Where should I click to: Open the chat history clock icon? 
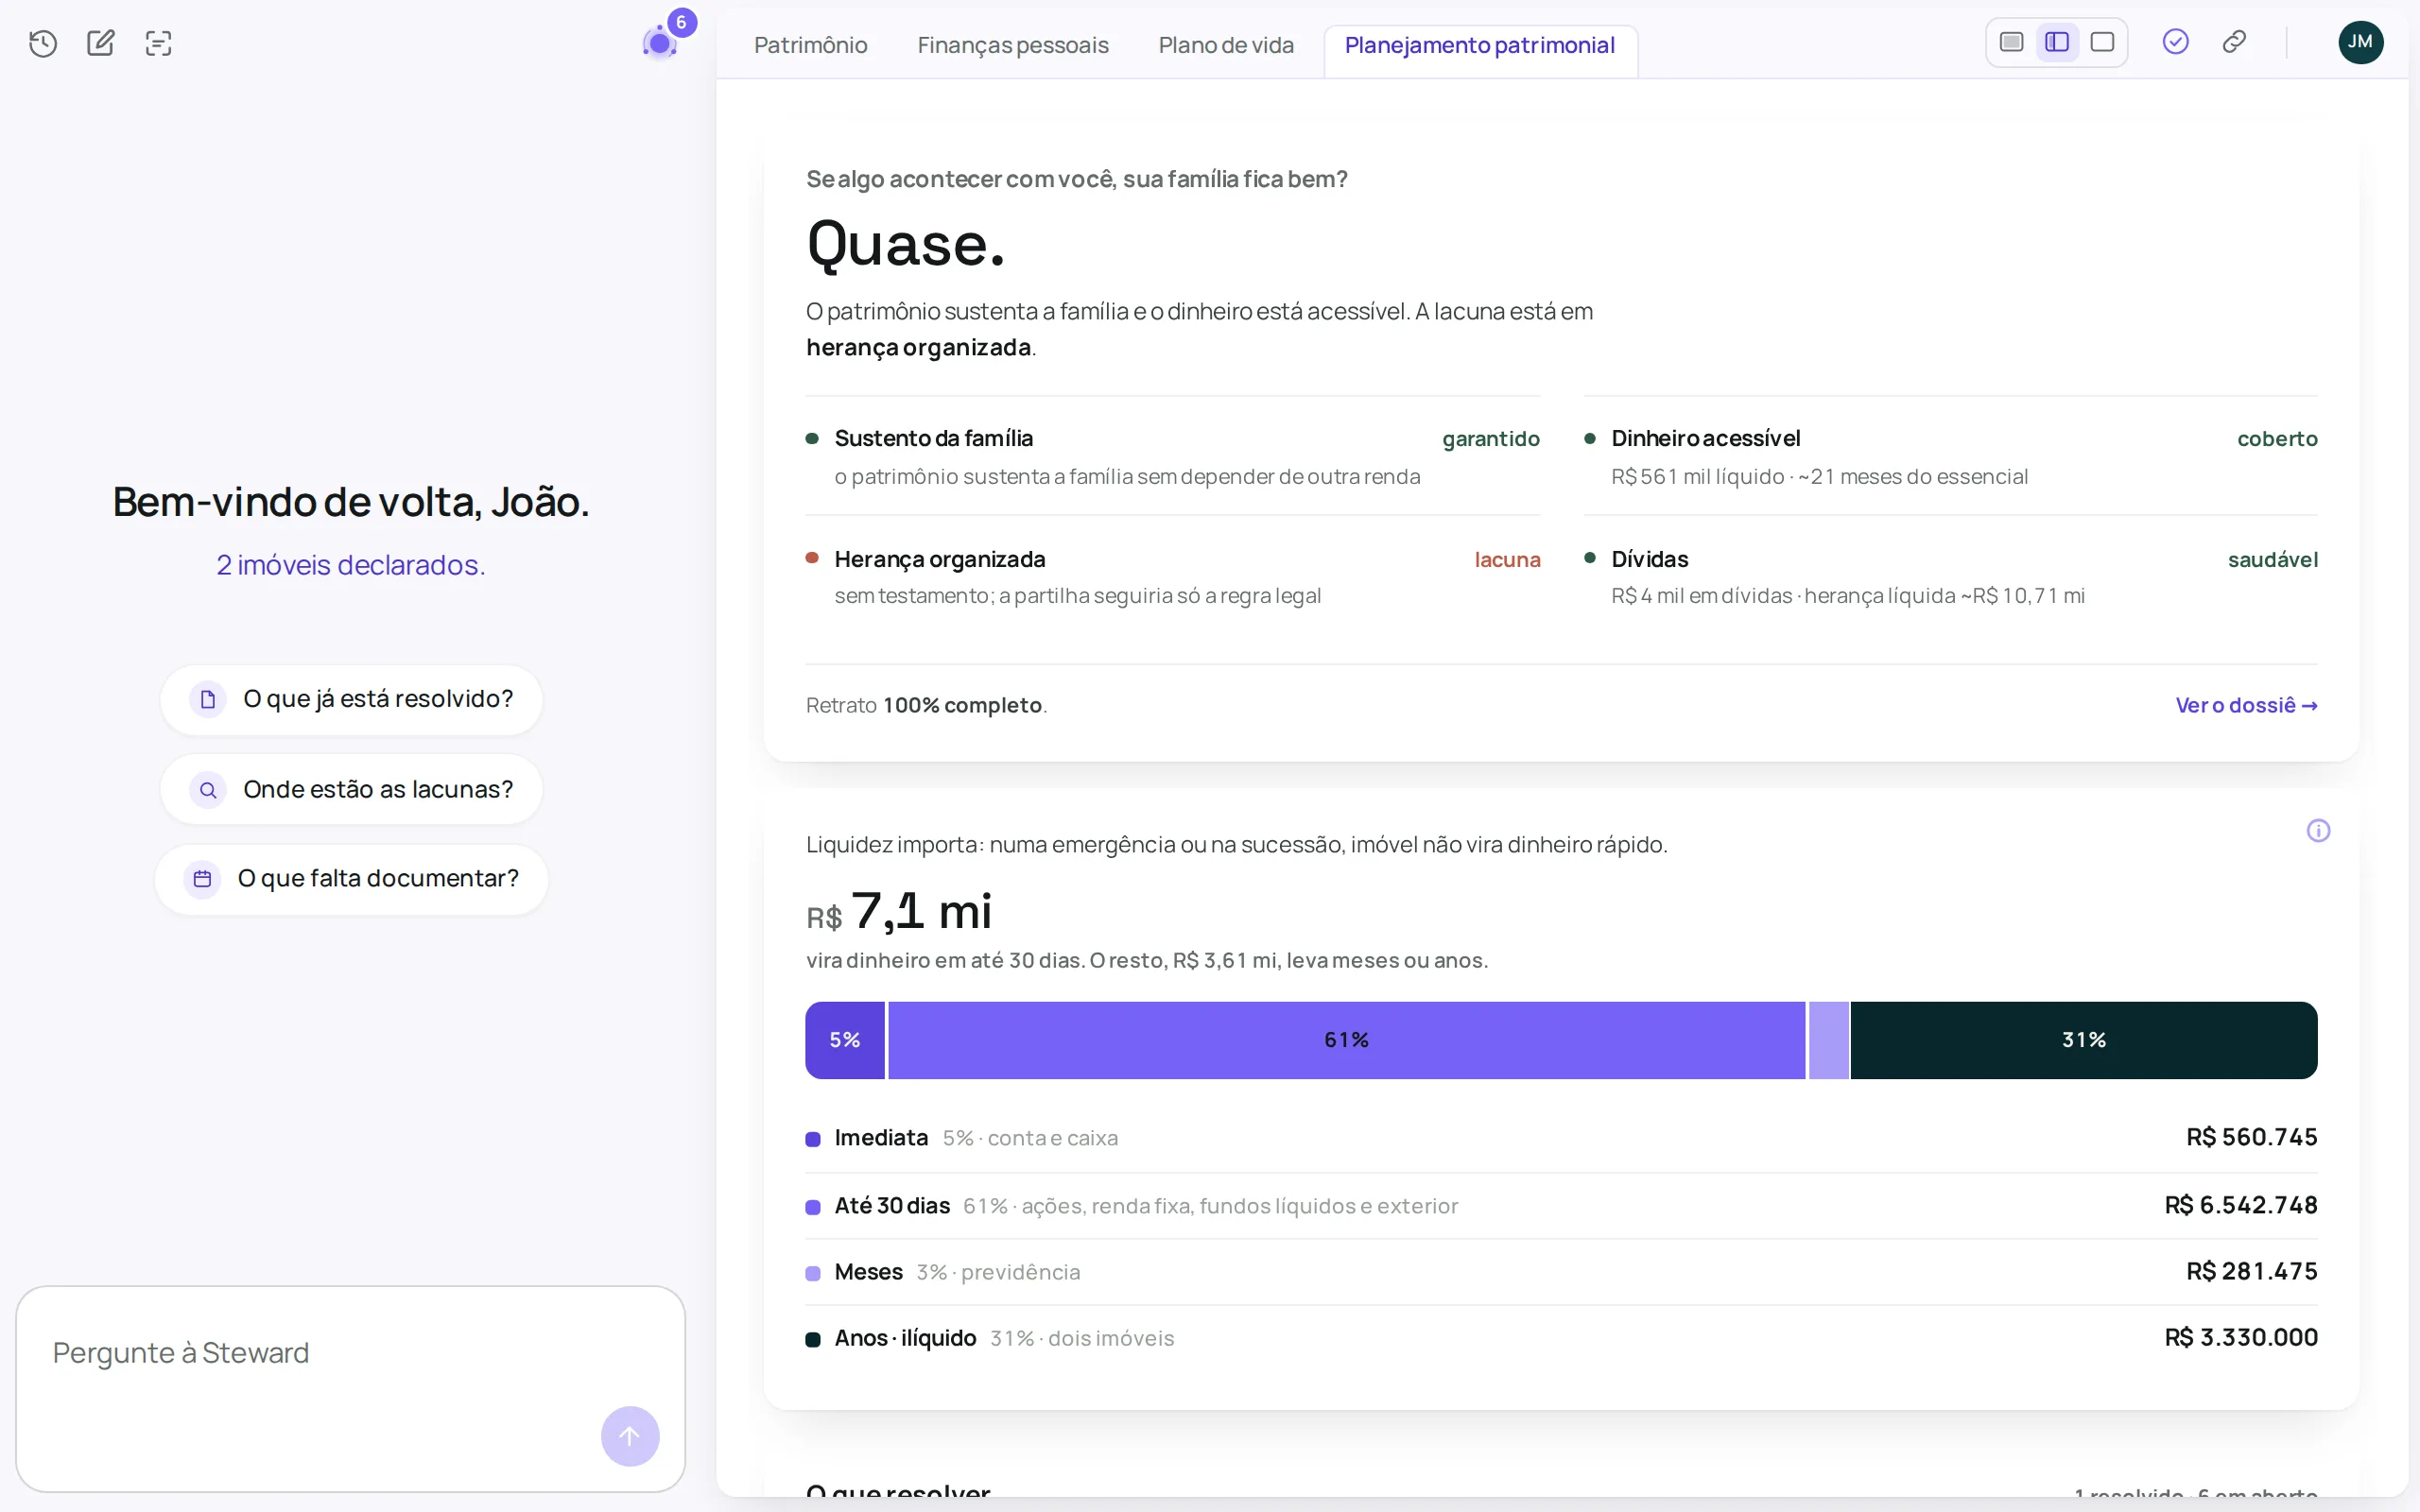[x=43, y=43]
